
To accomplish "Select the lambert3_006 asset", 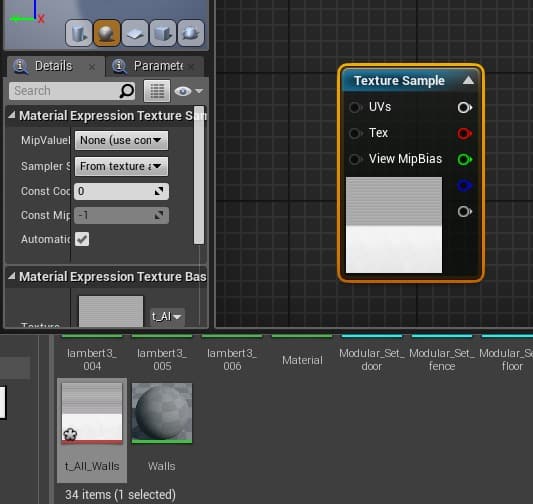I will [x=232, y=360].
